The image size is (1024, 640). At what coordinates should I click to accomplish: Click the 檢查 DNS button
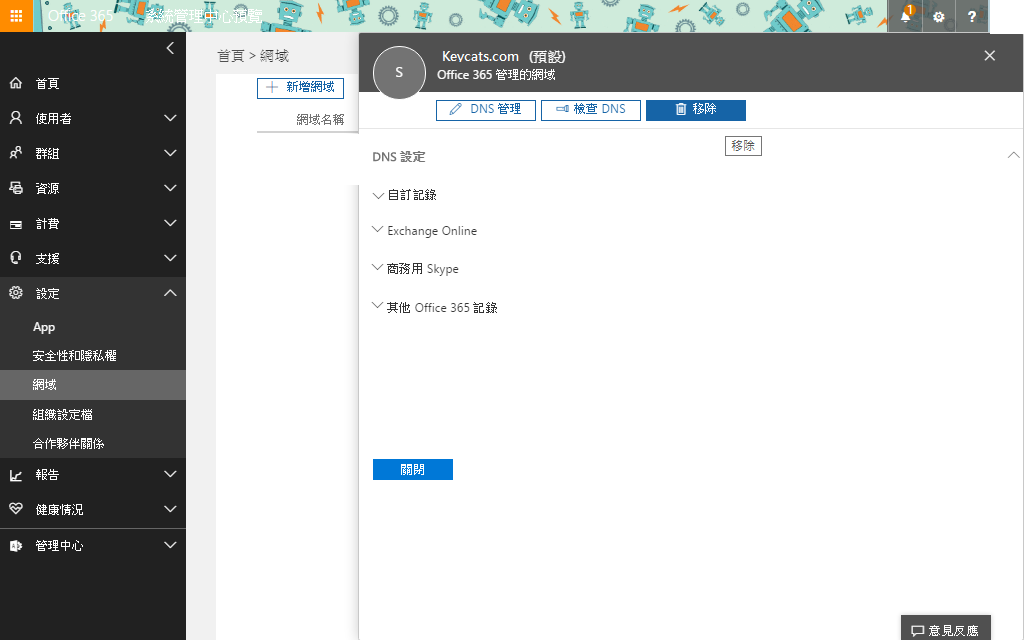pyautogui.click(x=591, y=110)
